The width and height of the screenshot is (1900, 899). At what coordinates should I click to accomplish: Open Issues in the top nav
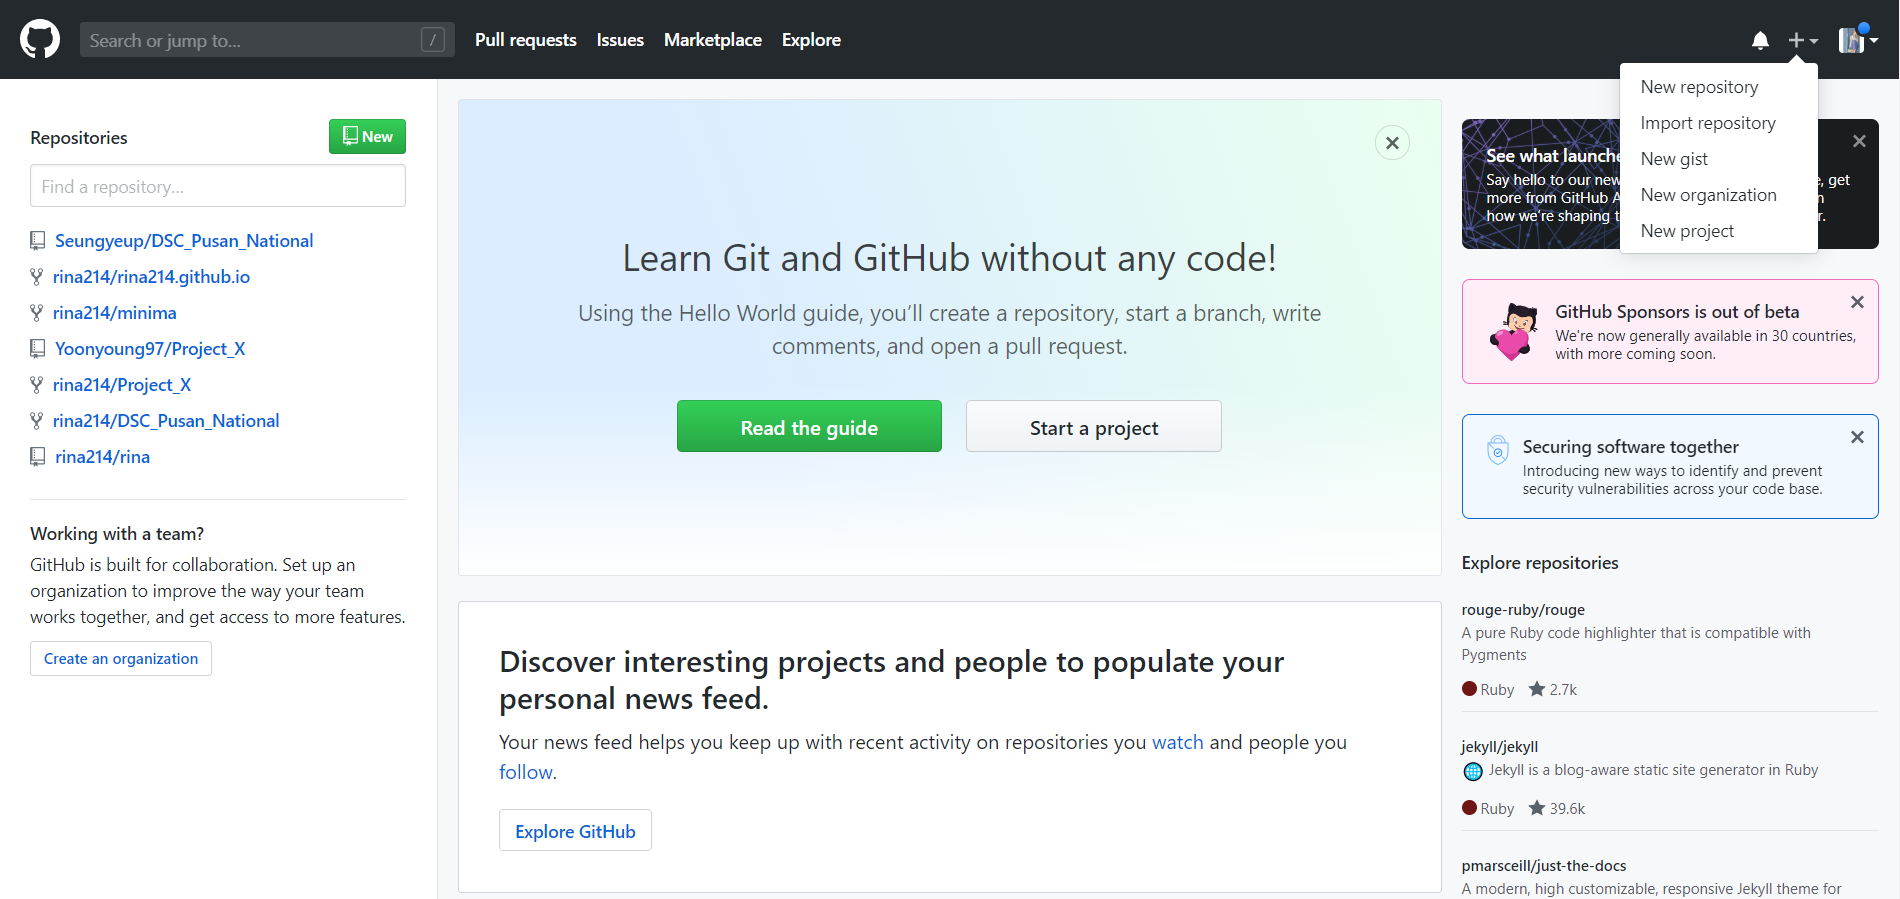coord(620,40)
